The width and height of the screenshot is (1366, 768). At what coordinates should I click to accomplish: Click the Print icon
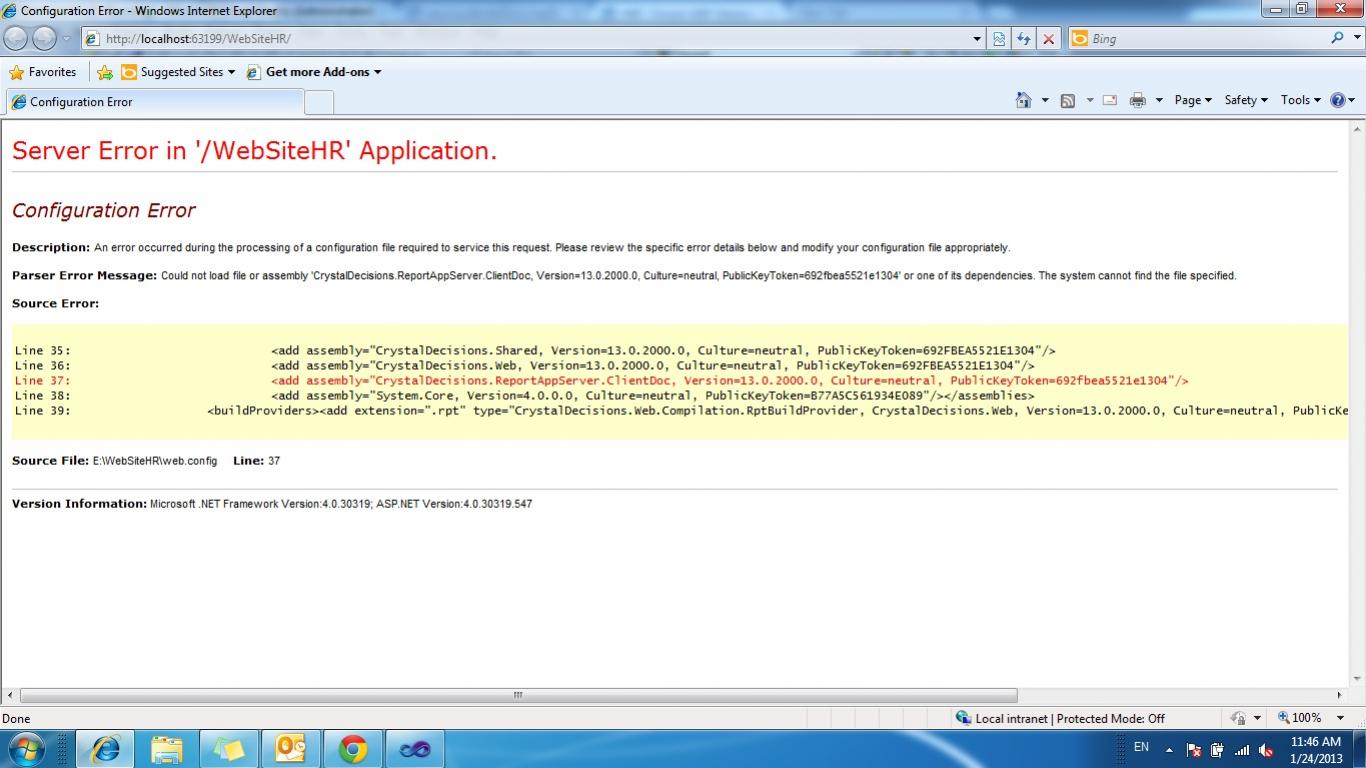1137,100
